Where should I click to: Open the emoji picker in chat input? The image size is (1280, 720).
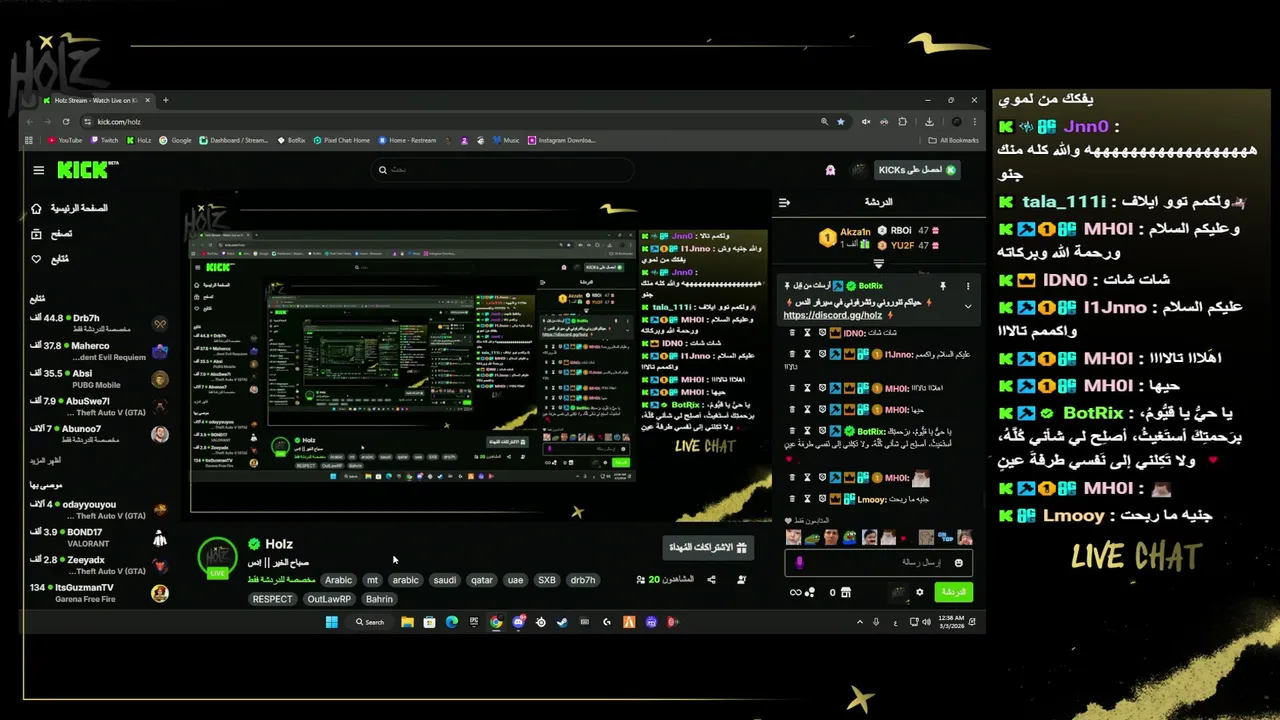click(x=958, y=563)
